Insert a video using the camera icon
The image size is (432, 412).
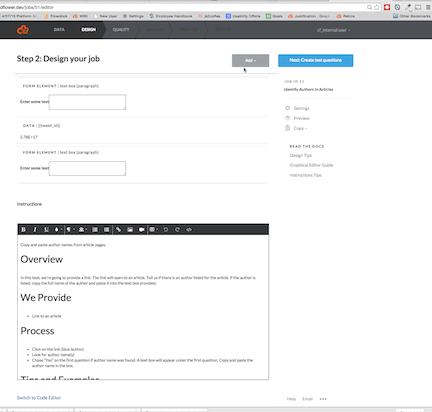[x=141, y=229]
